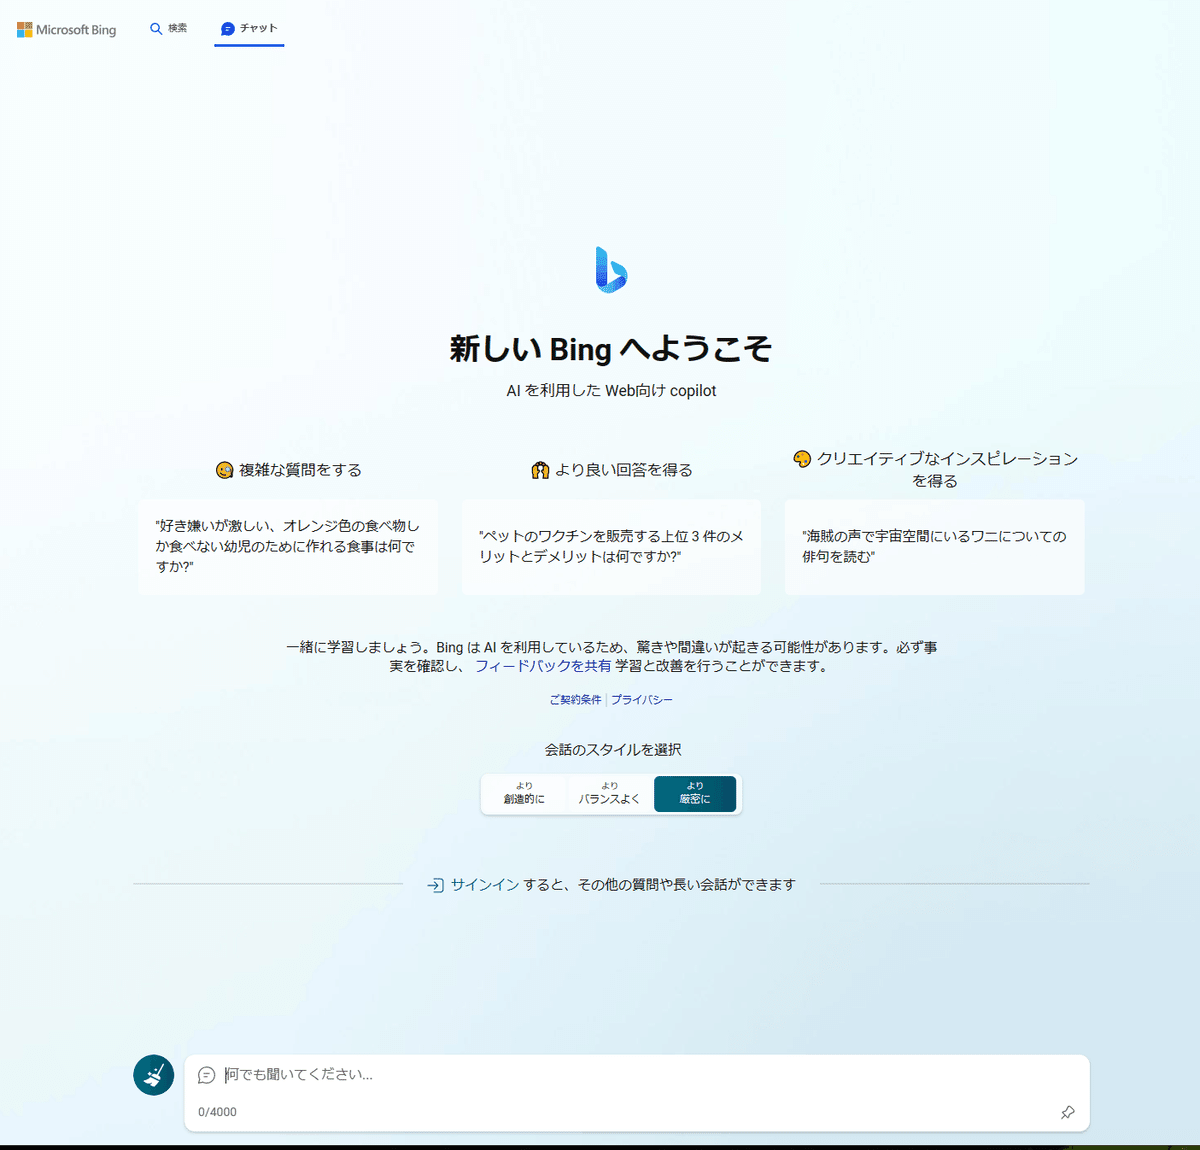
Task: Click the クリエイティブなインスピレーション emoji icon
Action: [802, 459]
